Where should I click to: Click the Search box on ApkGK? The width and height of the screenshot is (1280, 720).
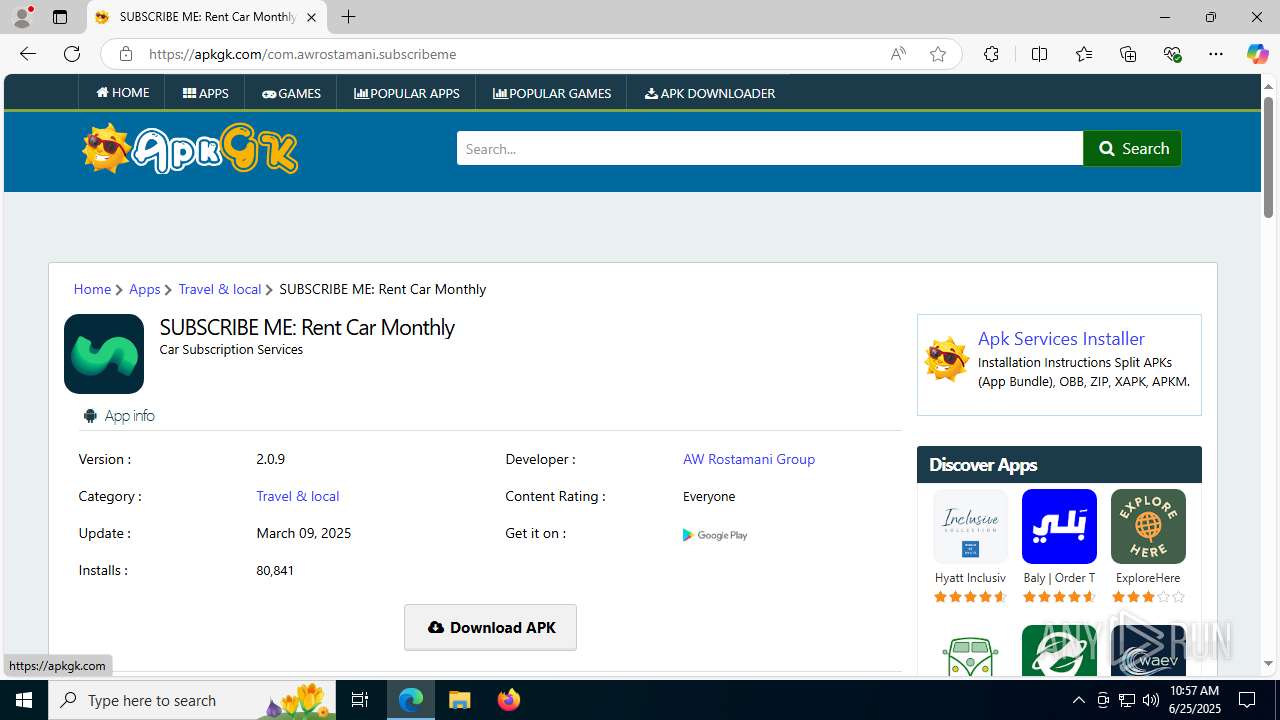pyautogui.click(x=770, y=149)
